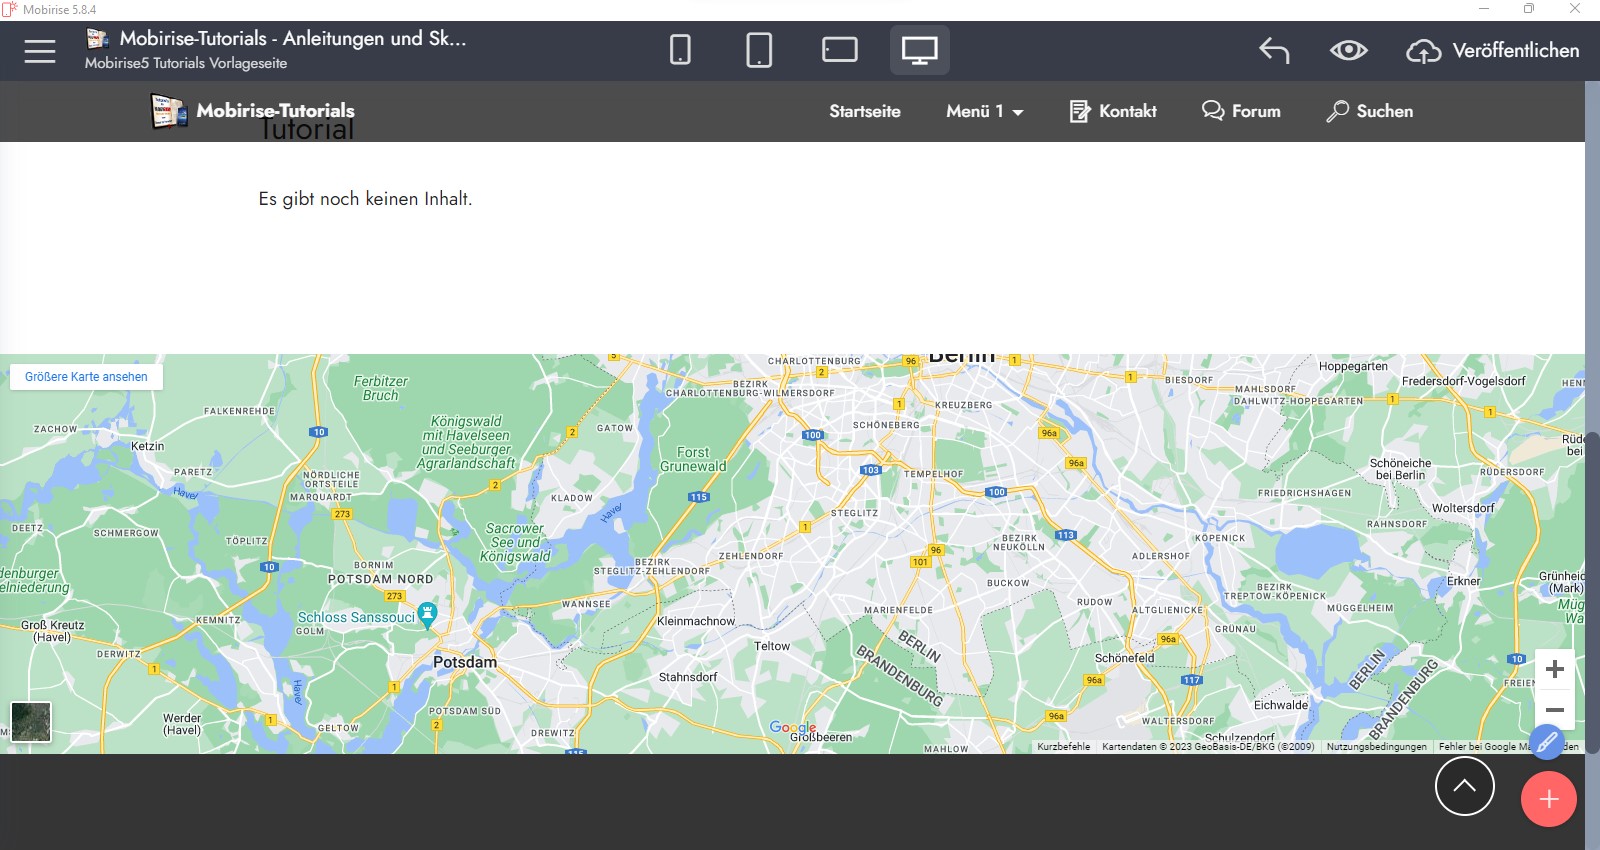
Task: Switch to tablet landscape preview
Action: [839, 50]
